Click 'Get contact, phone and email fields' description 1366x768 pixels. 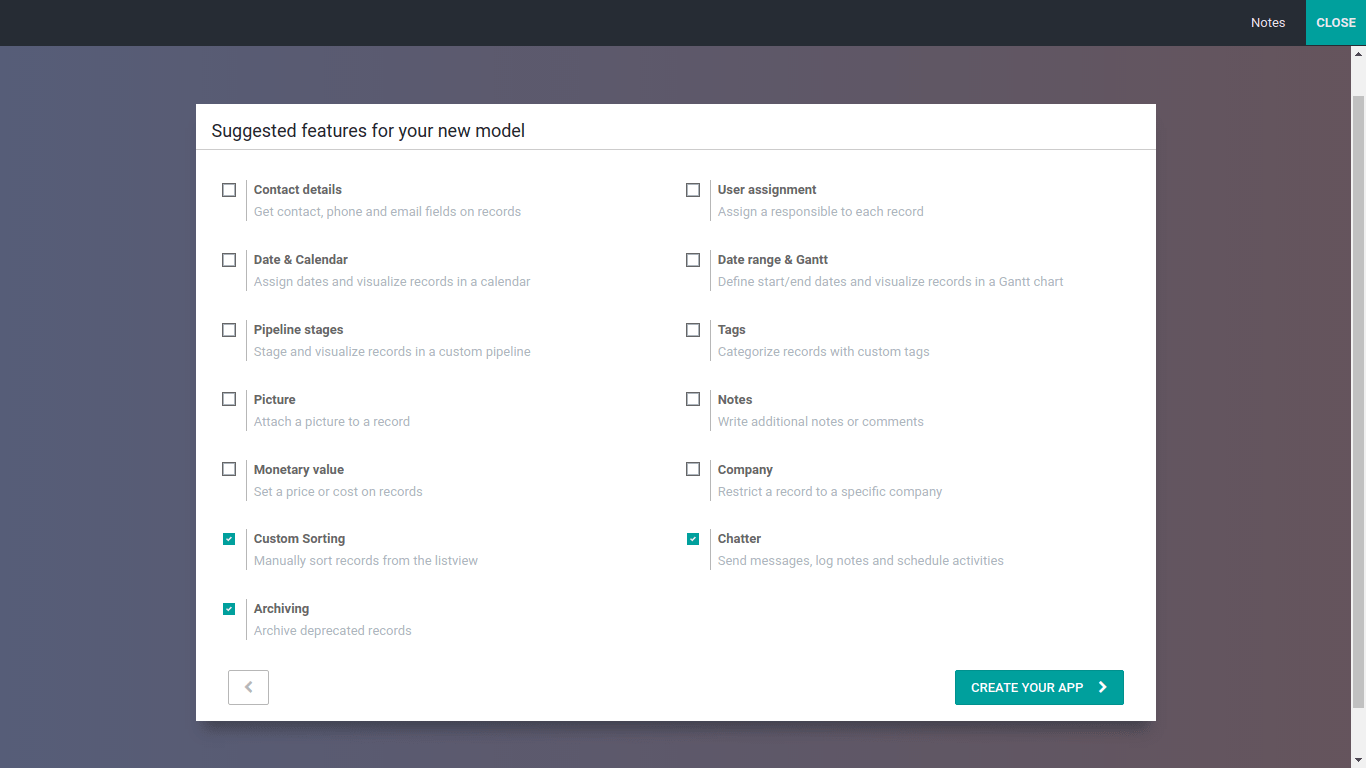coord(387,212)
